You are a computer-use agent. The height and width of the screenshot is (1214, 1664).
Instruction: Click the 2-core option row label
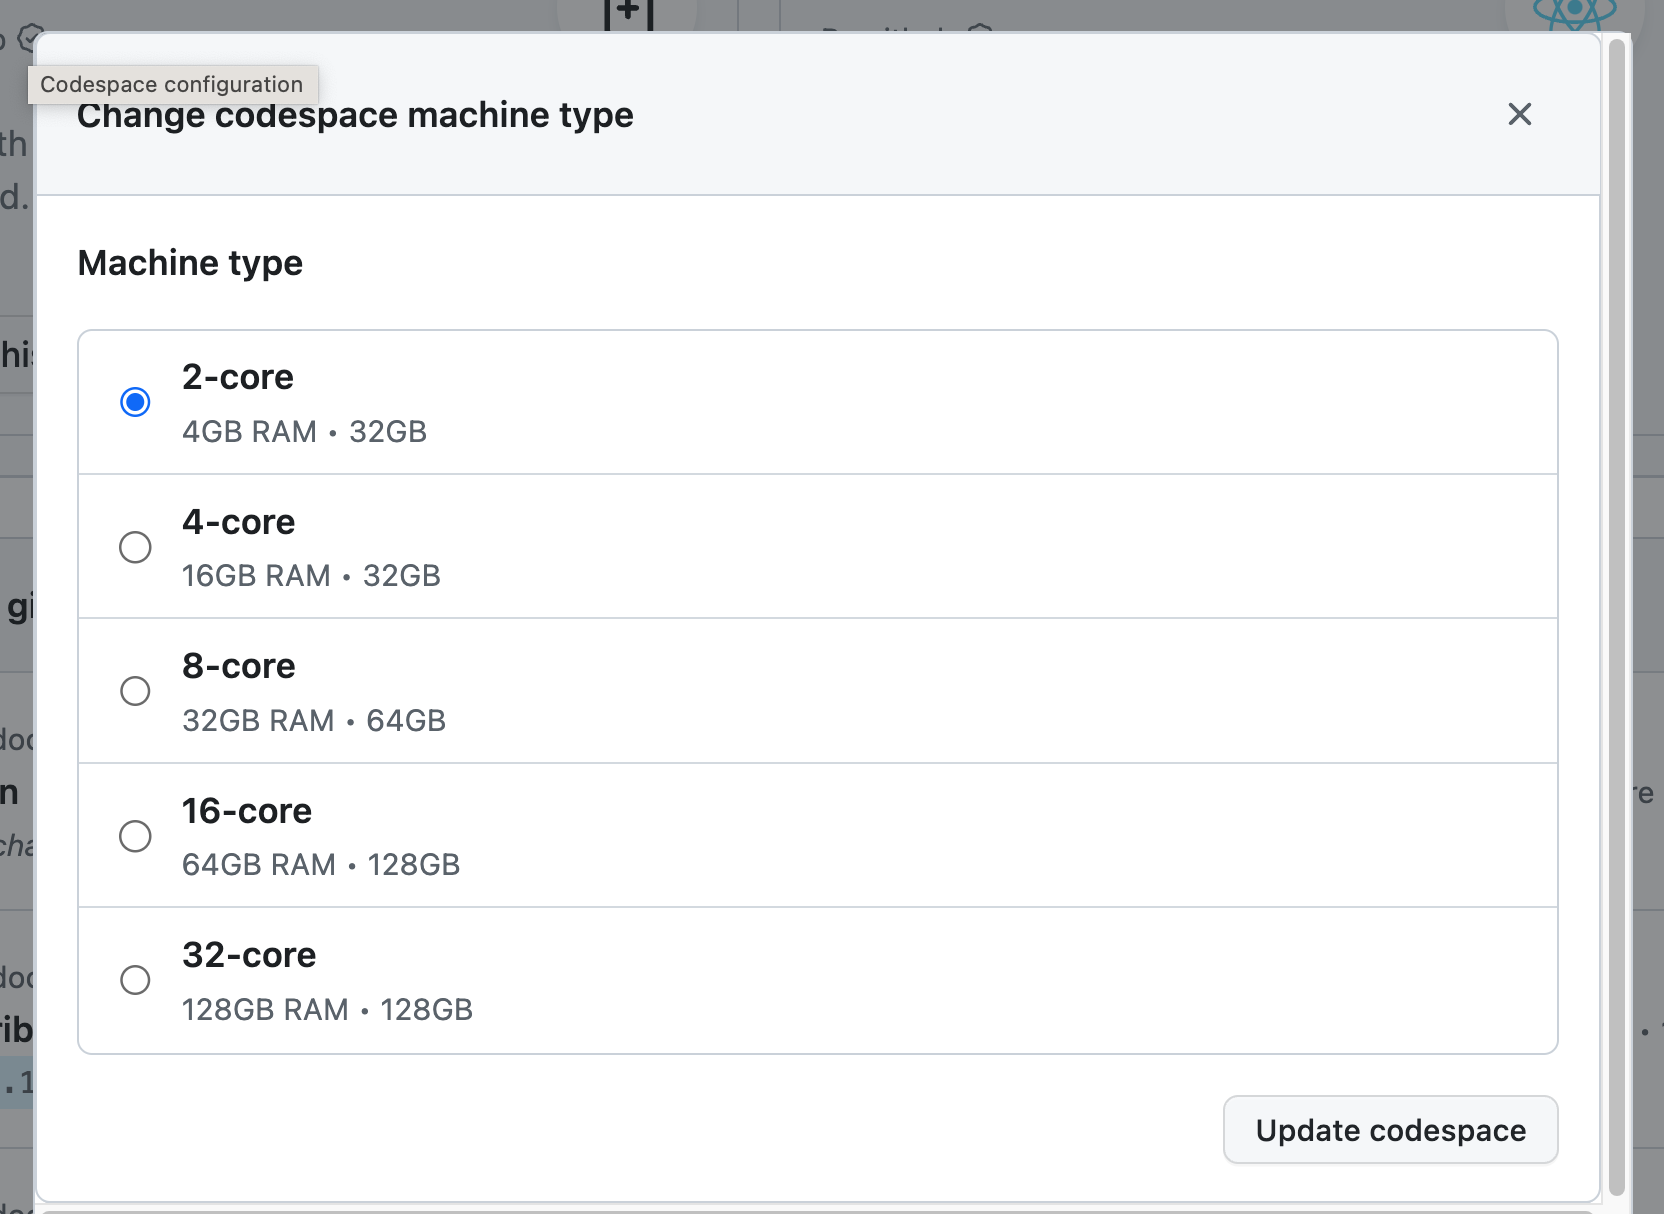coord(238,376)
